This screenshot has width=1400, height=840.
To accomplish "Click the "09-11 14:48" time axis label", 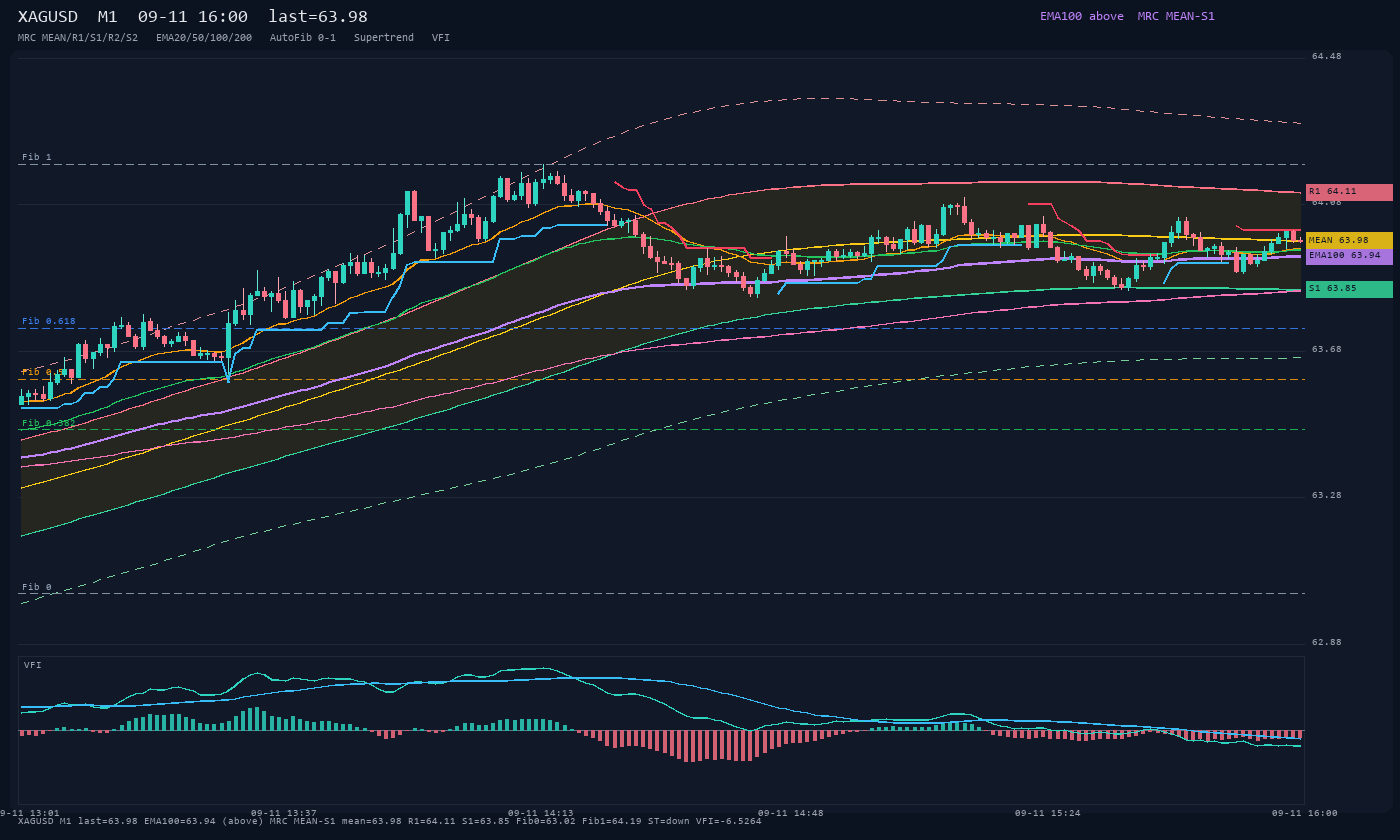I will 791,814.
